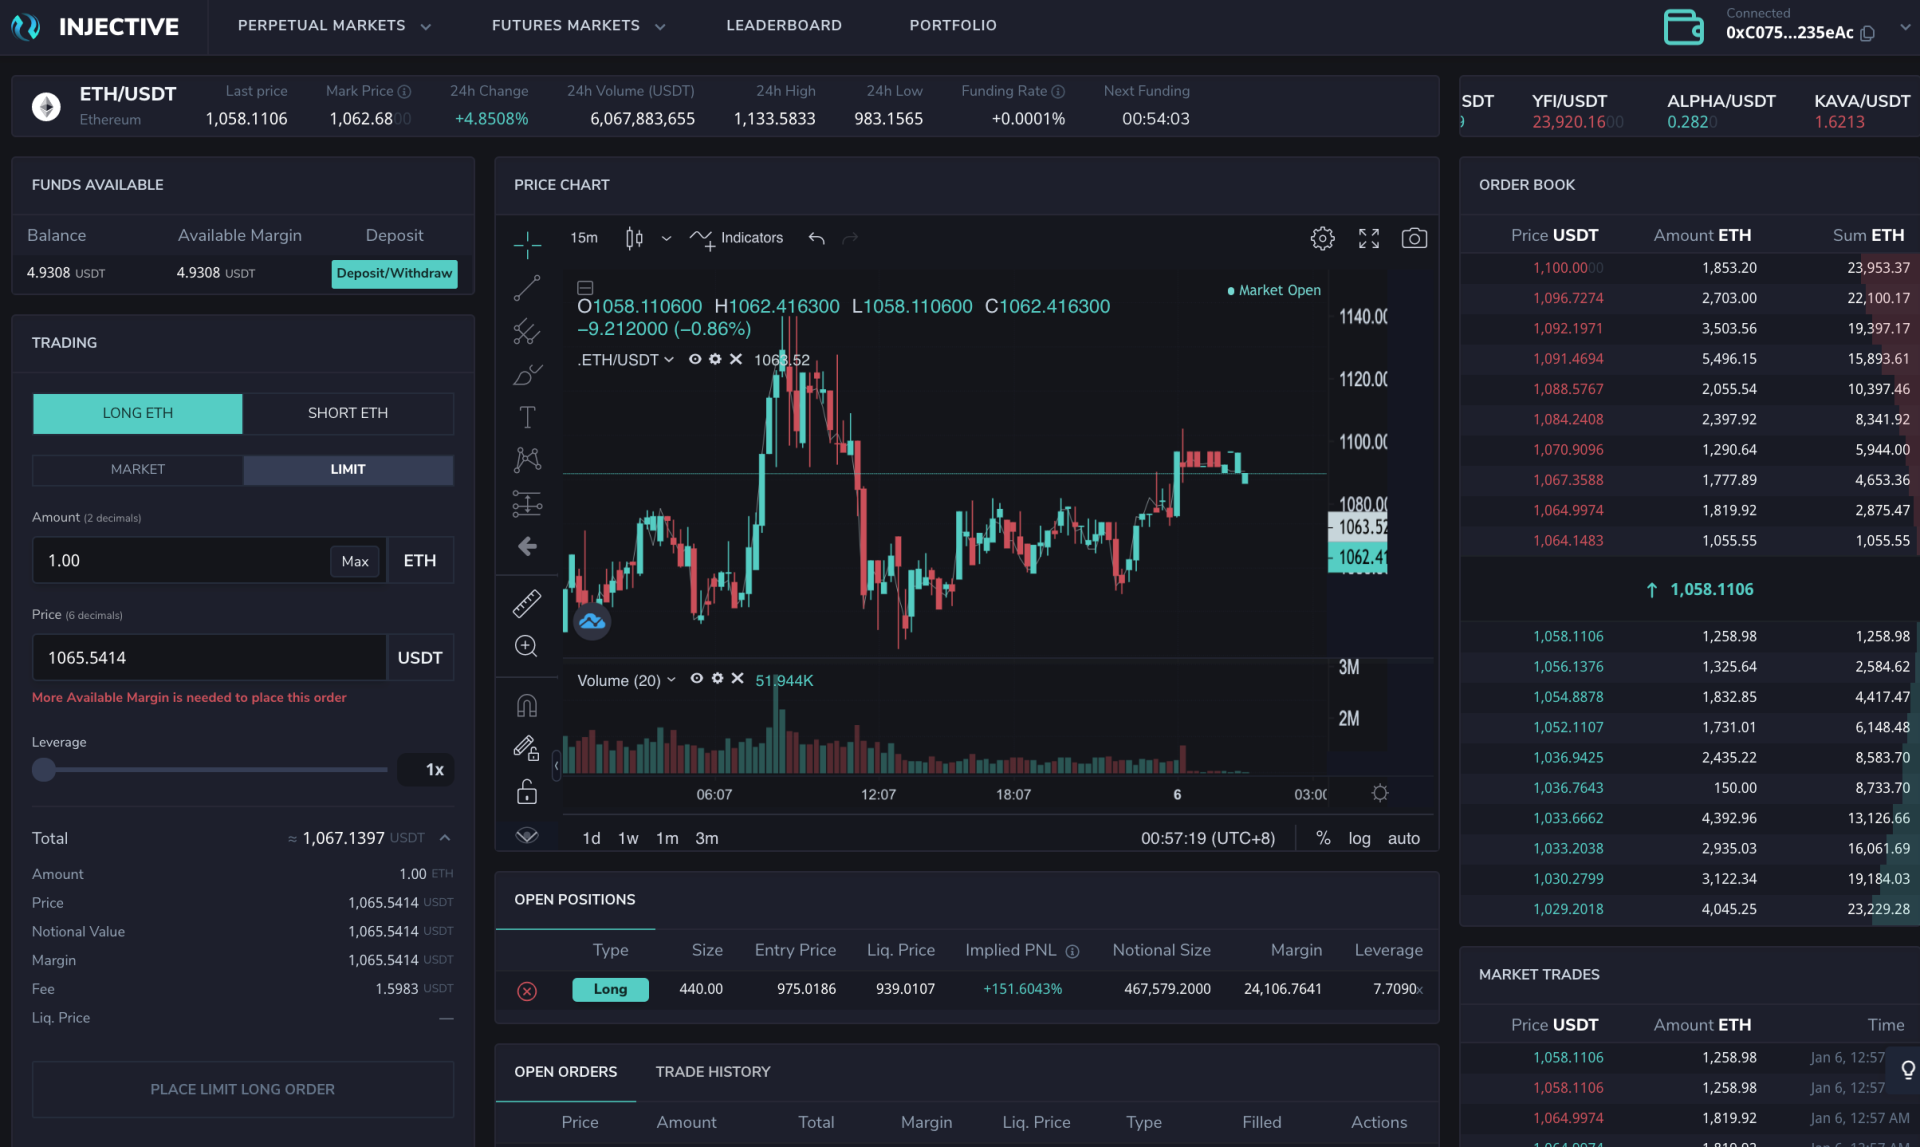Click the Deposit/Withdraw button

(x=394, y=273)
